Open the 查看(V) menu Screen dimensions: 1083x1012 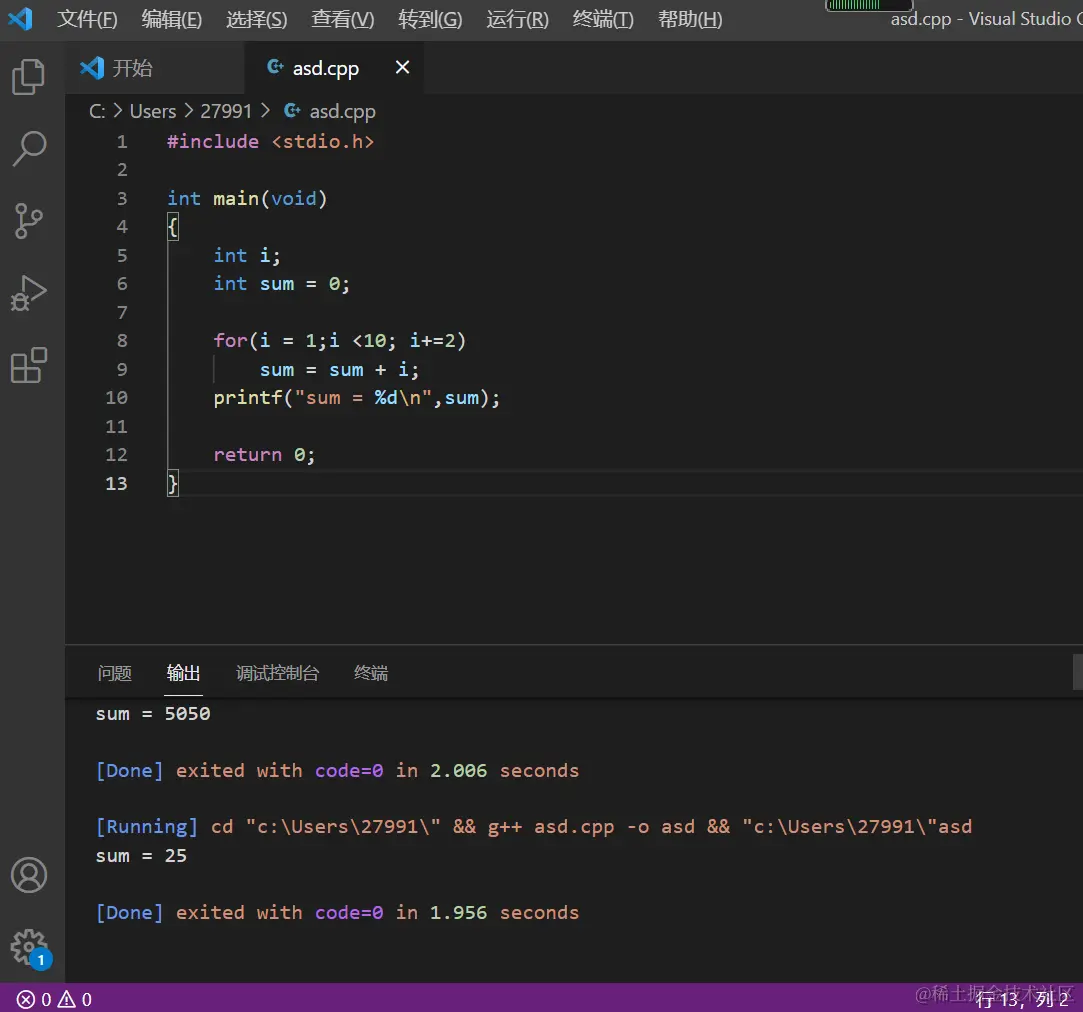[x=343, y=19]
